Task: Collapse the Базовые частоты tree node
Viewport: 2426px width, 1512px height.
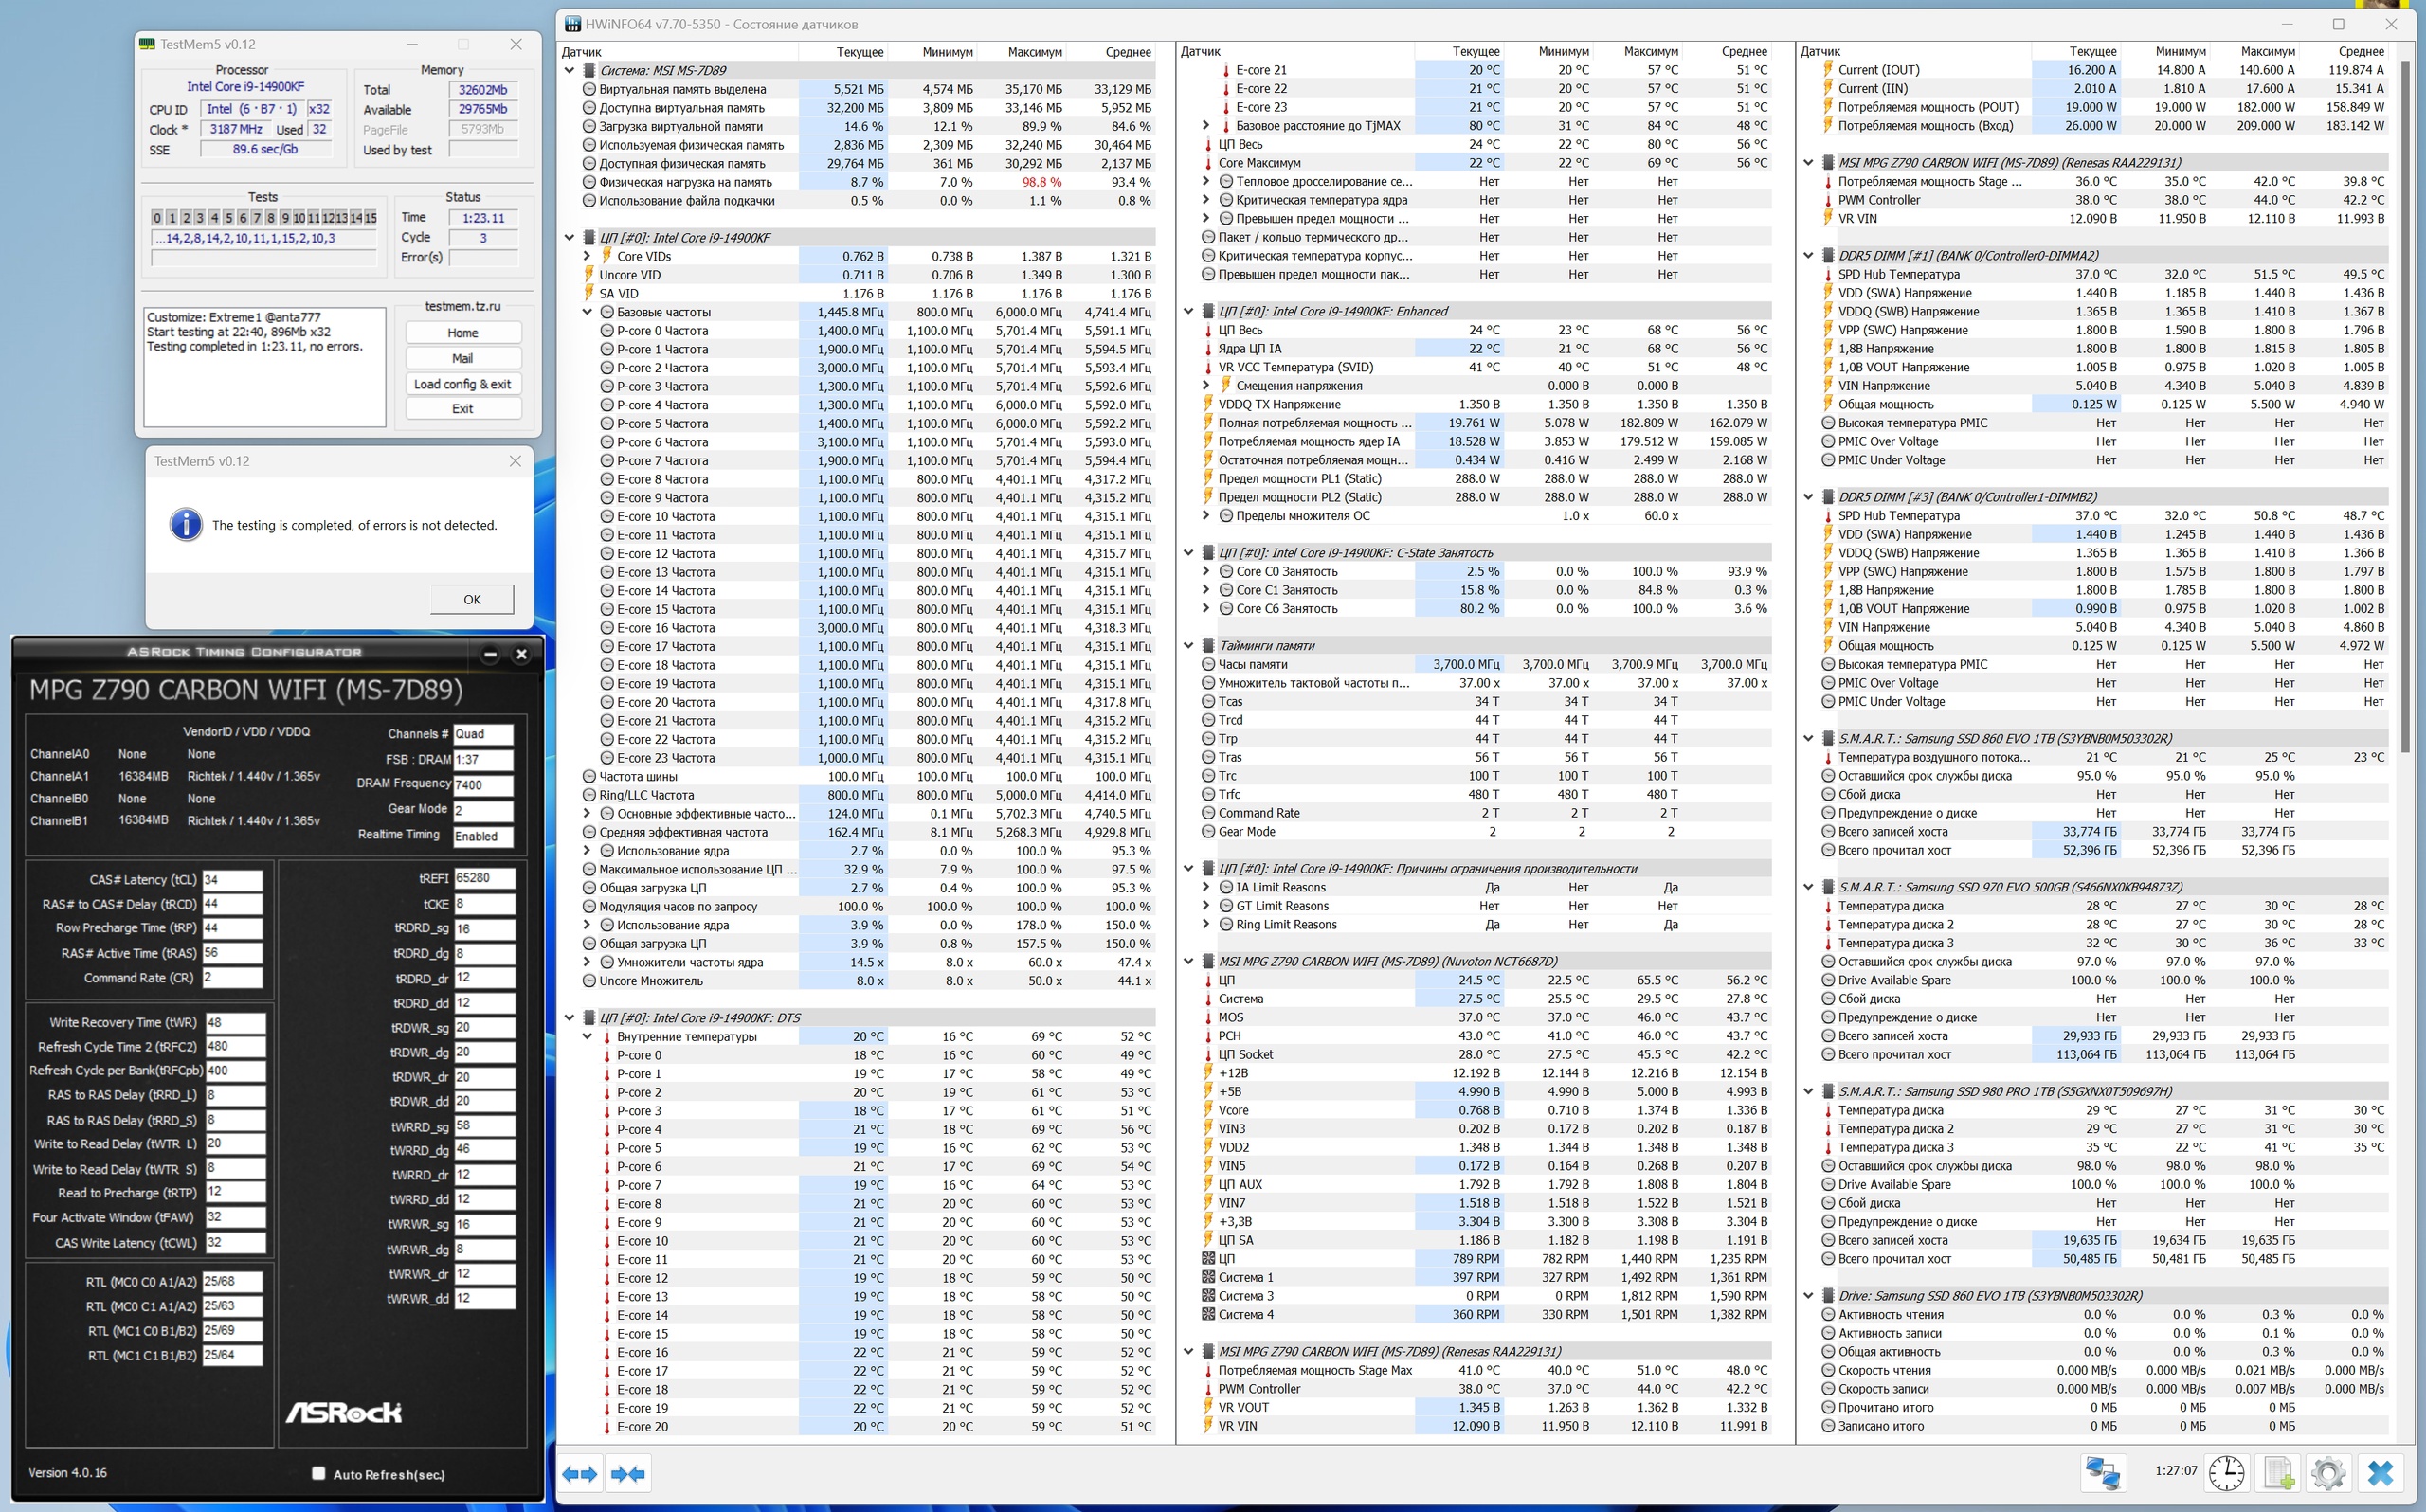Action: (x=588, y=312)
